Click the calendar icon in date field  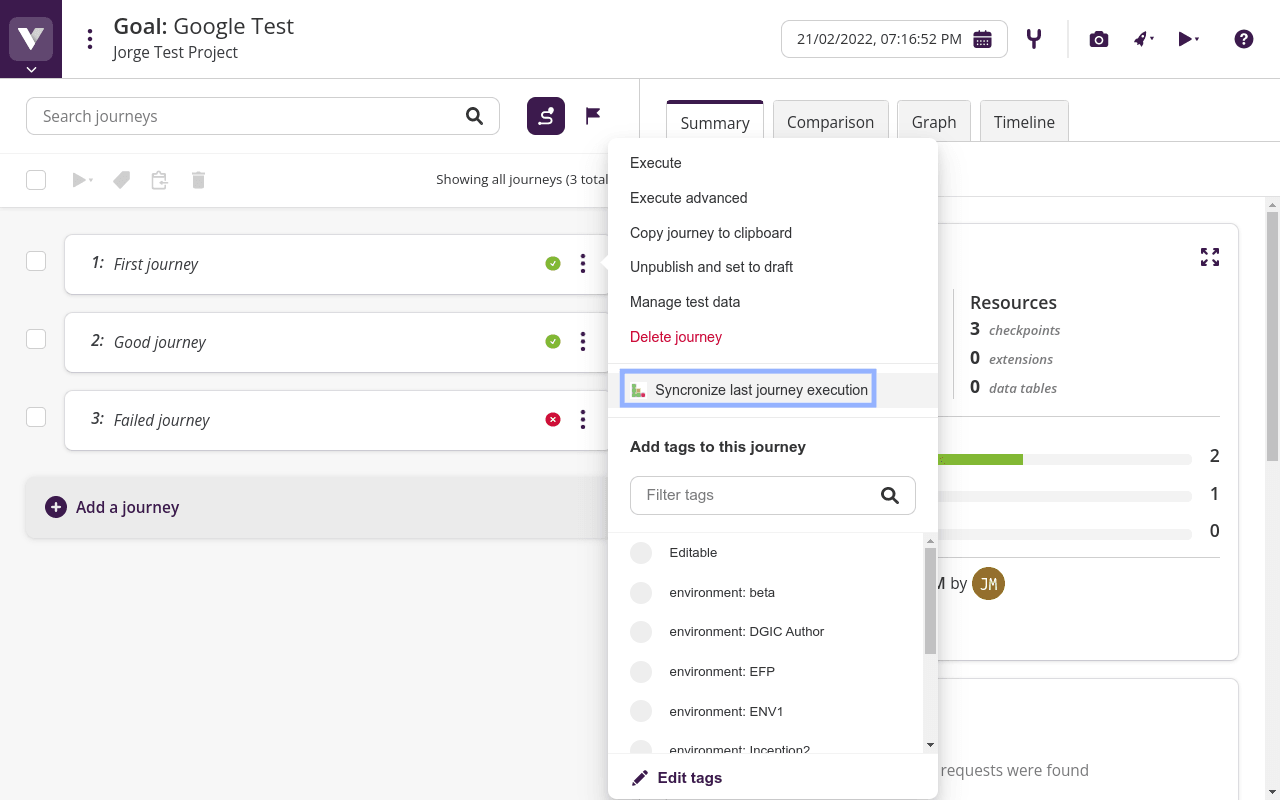click(x=982, y=39)
